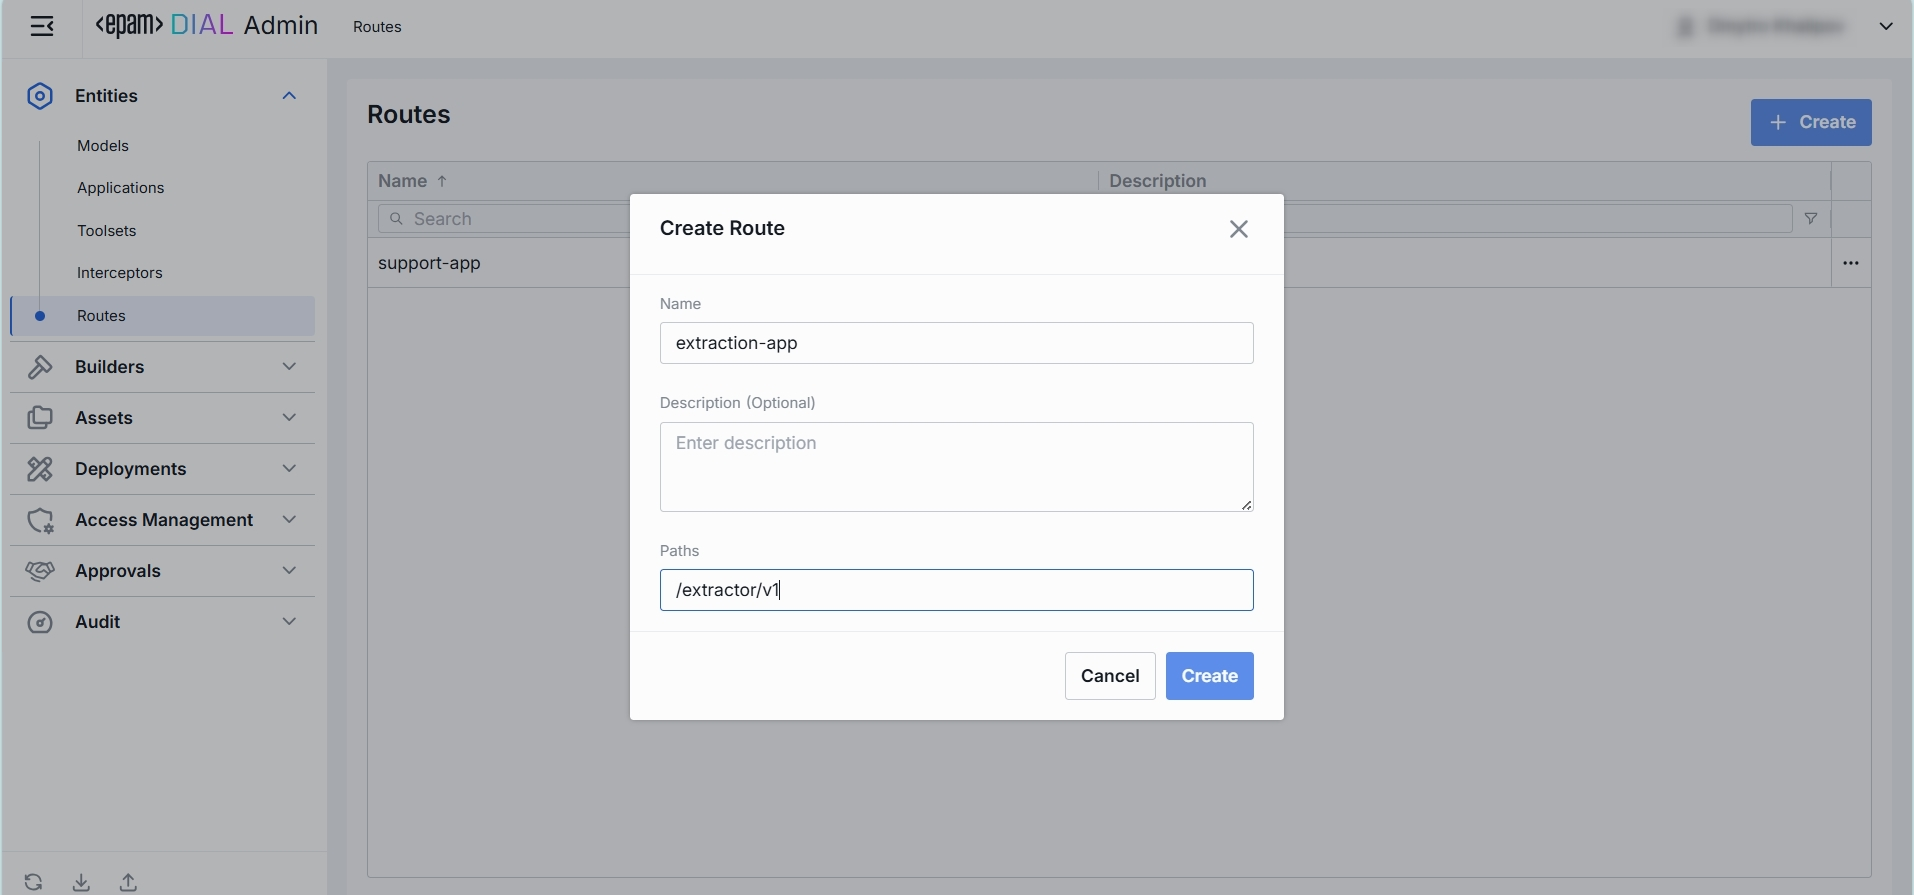Go to Interceptors in the sidebar
Viewport: 1914px width, 895px height.
pyautogui.click(x=119, y=273)
